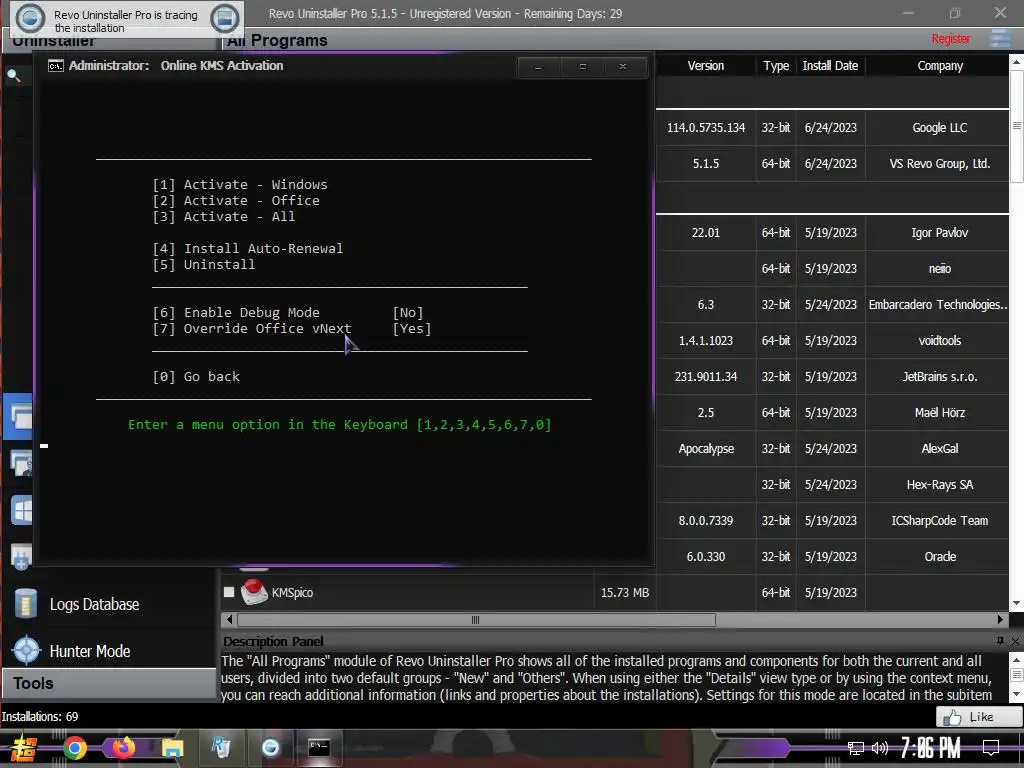This screenshot has width=1024, height=768.
Task: Open the notification center tray icon
Action: coord(991,748)
